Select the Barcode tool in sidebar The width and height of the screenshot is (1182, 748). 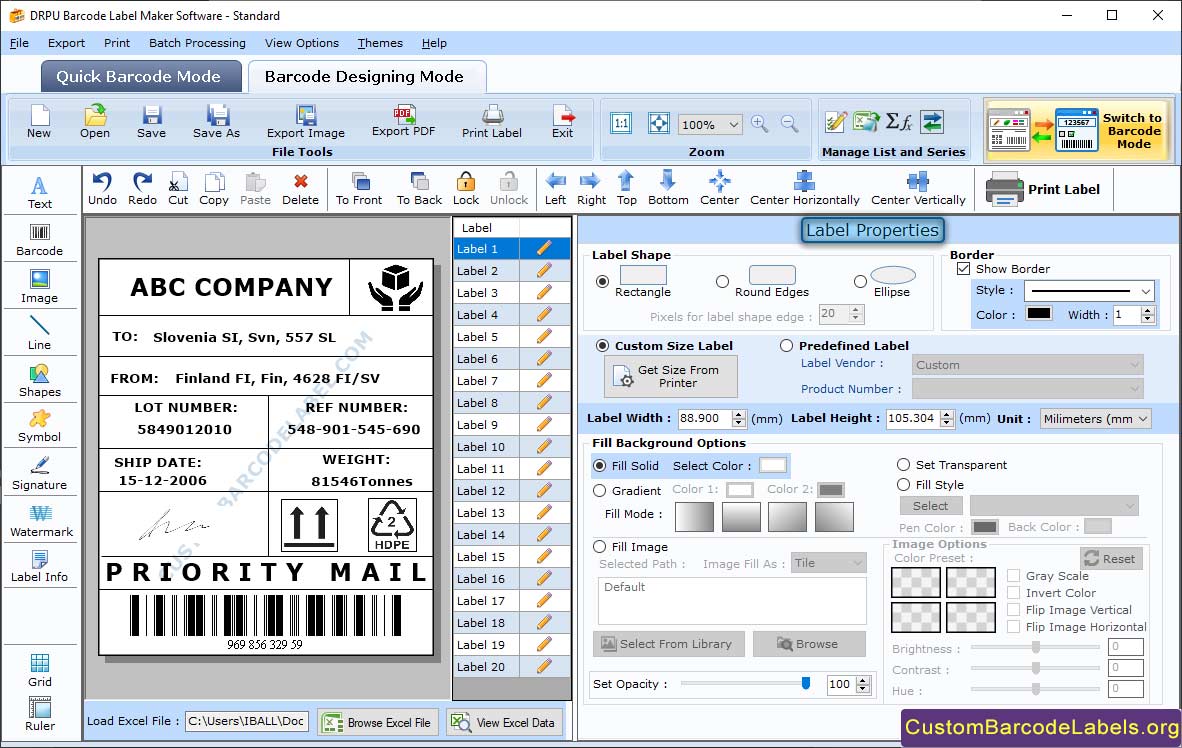[39, 241]
